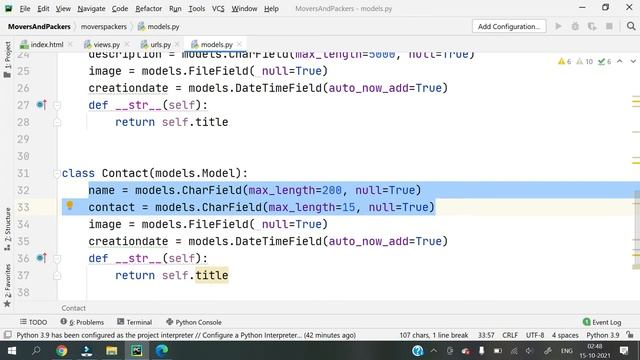Open the Project tool window sidebar

(x=7, y=60)
